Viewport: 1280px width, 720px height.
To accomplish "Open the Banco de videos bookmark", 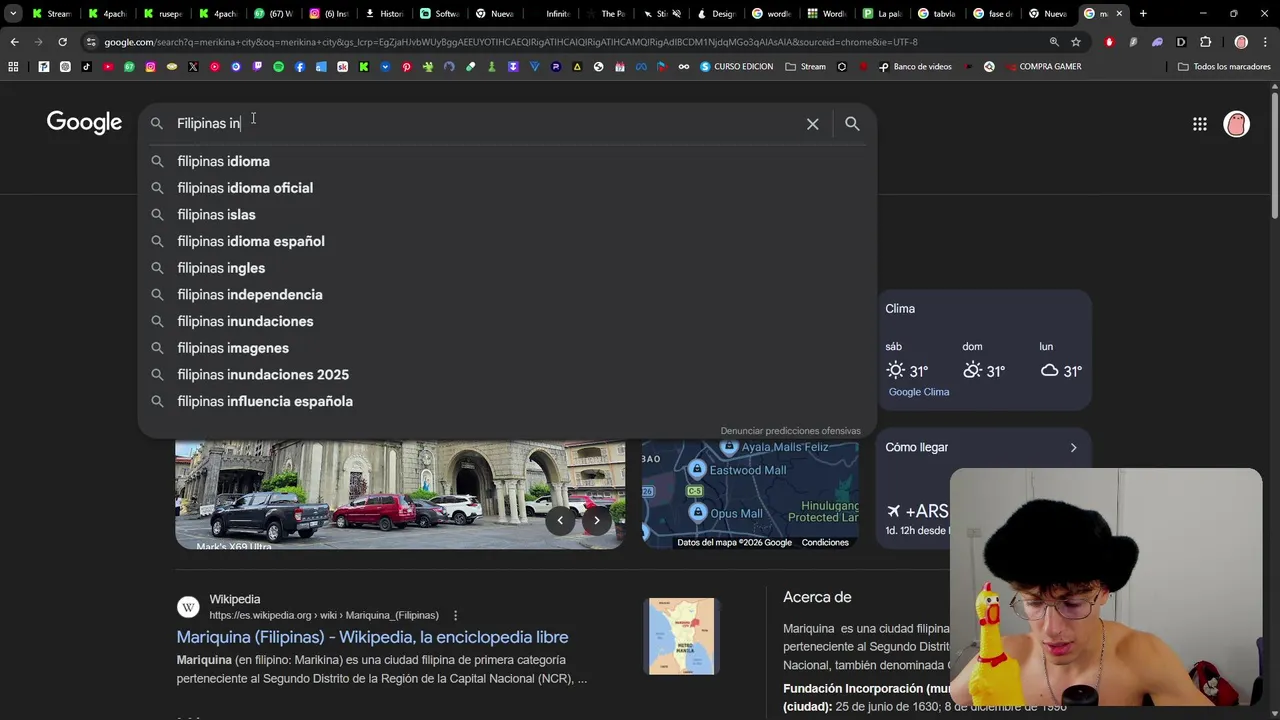I will click(x=915, y=66).
